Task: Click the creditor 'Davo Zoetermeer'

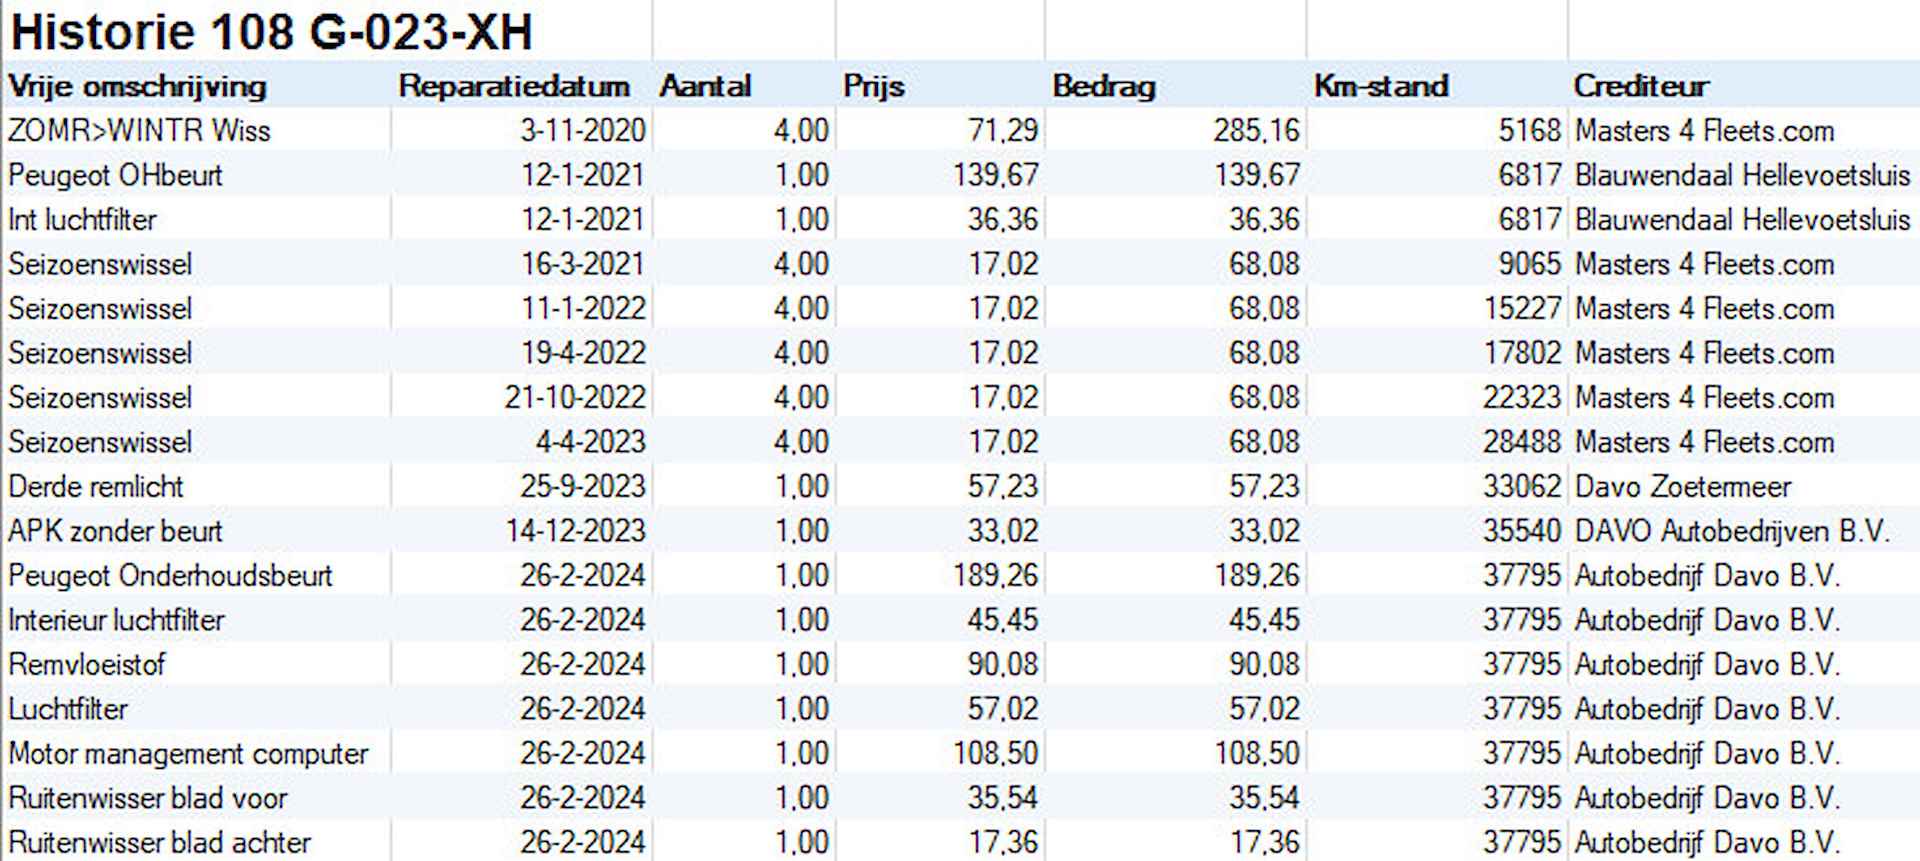Action: coord(1683,486)
